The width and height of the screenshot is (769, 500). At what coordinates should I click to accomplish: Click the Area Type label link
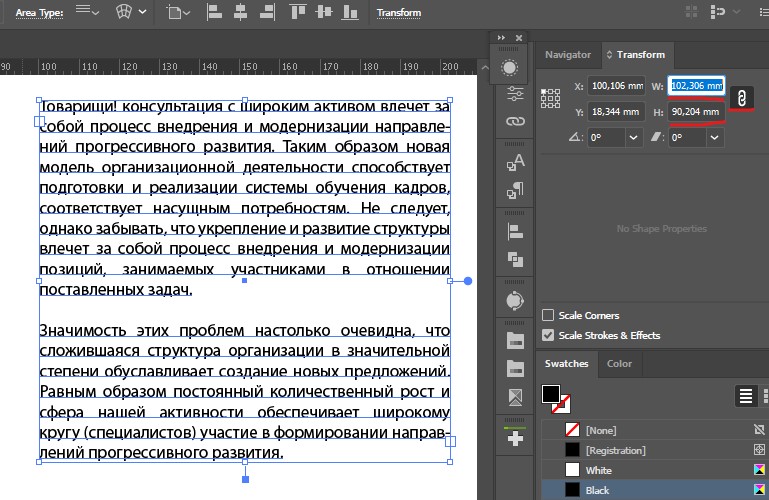39,13
